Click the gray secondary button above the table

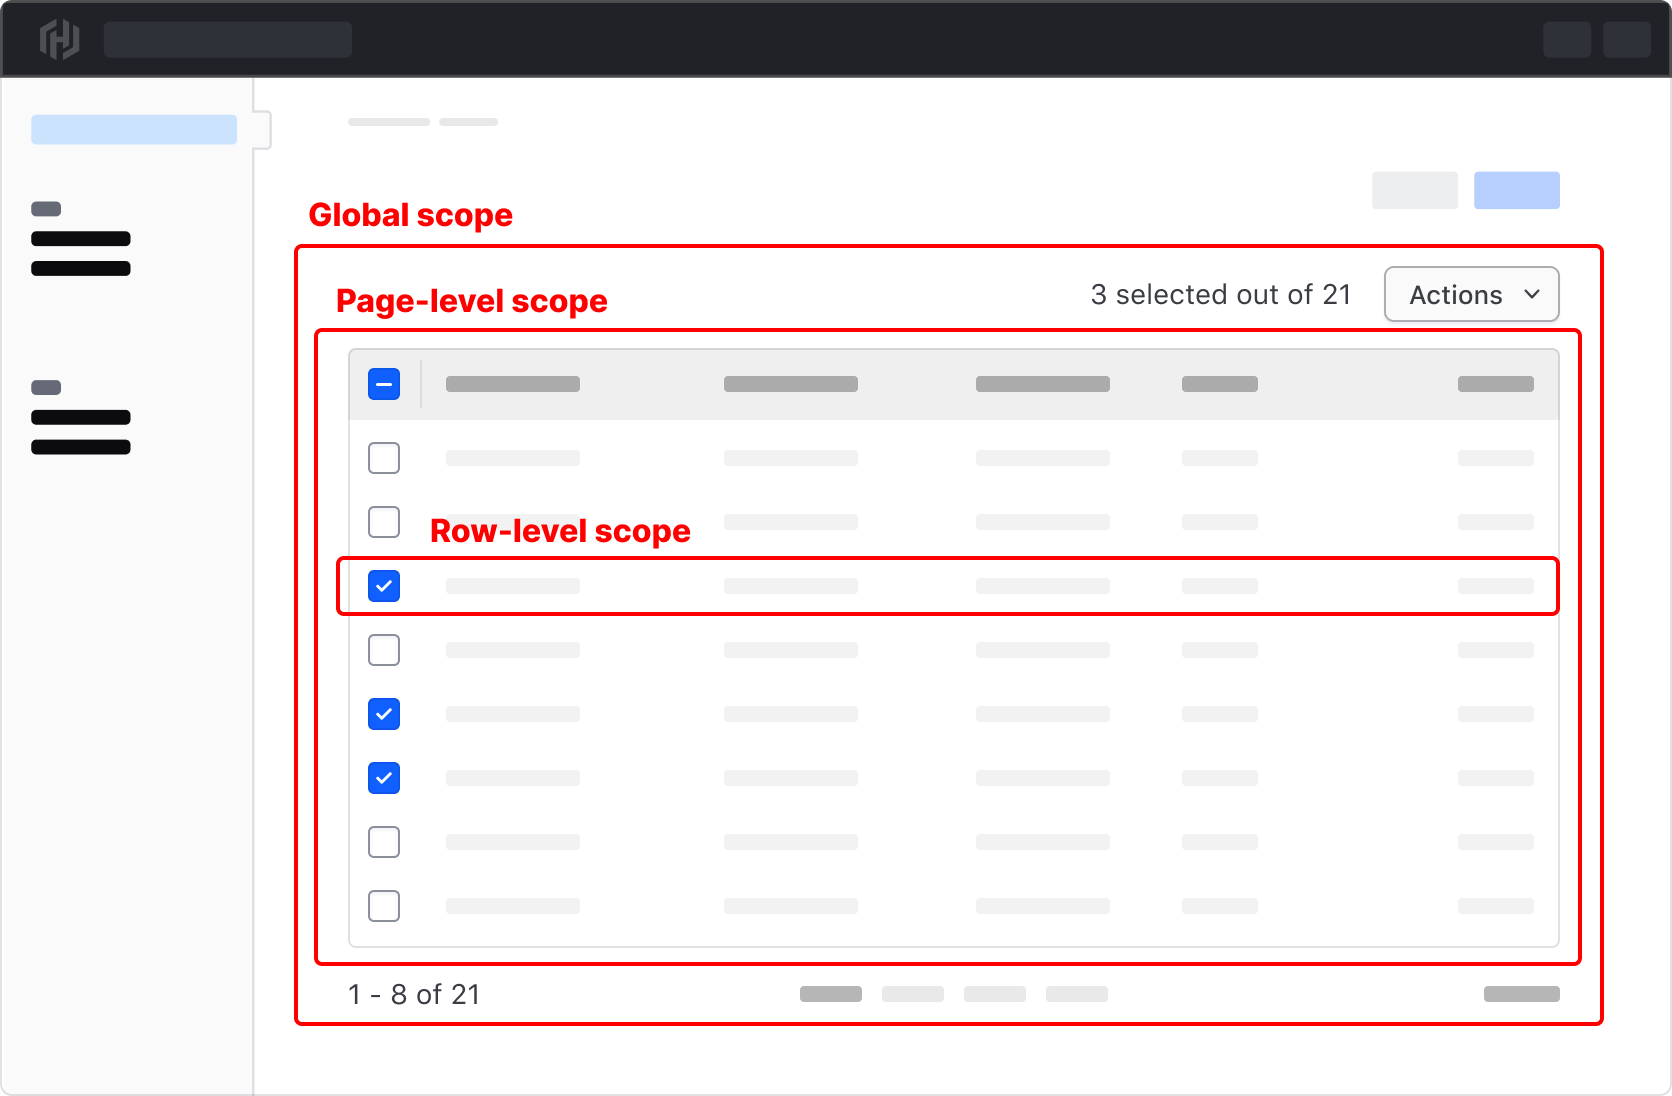1415,190
